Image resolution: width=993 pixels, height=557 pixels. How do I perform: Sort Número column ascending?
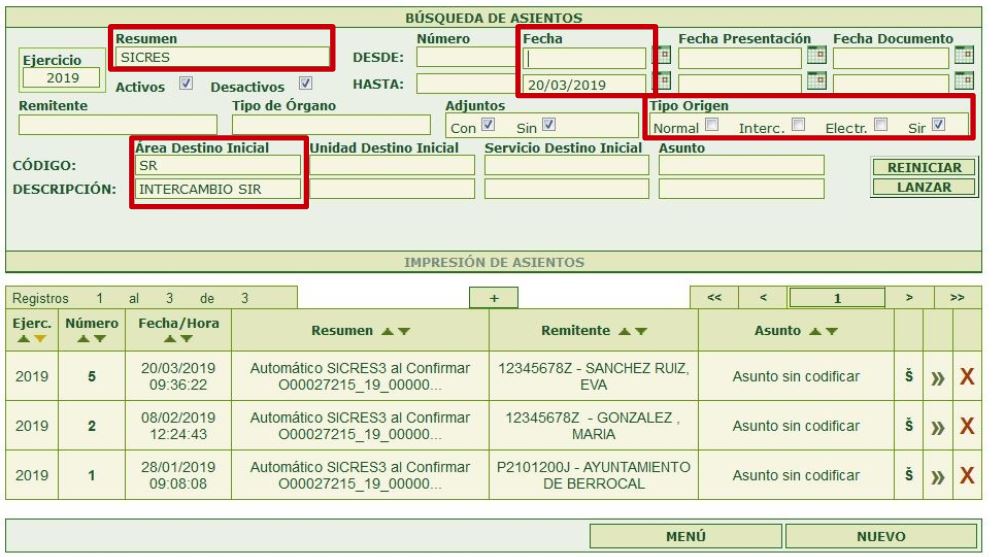84,339
